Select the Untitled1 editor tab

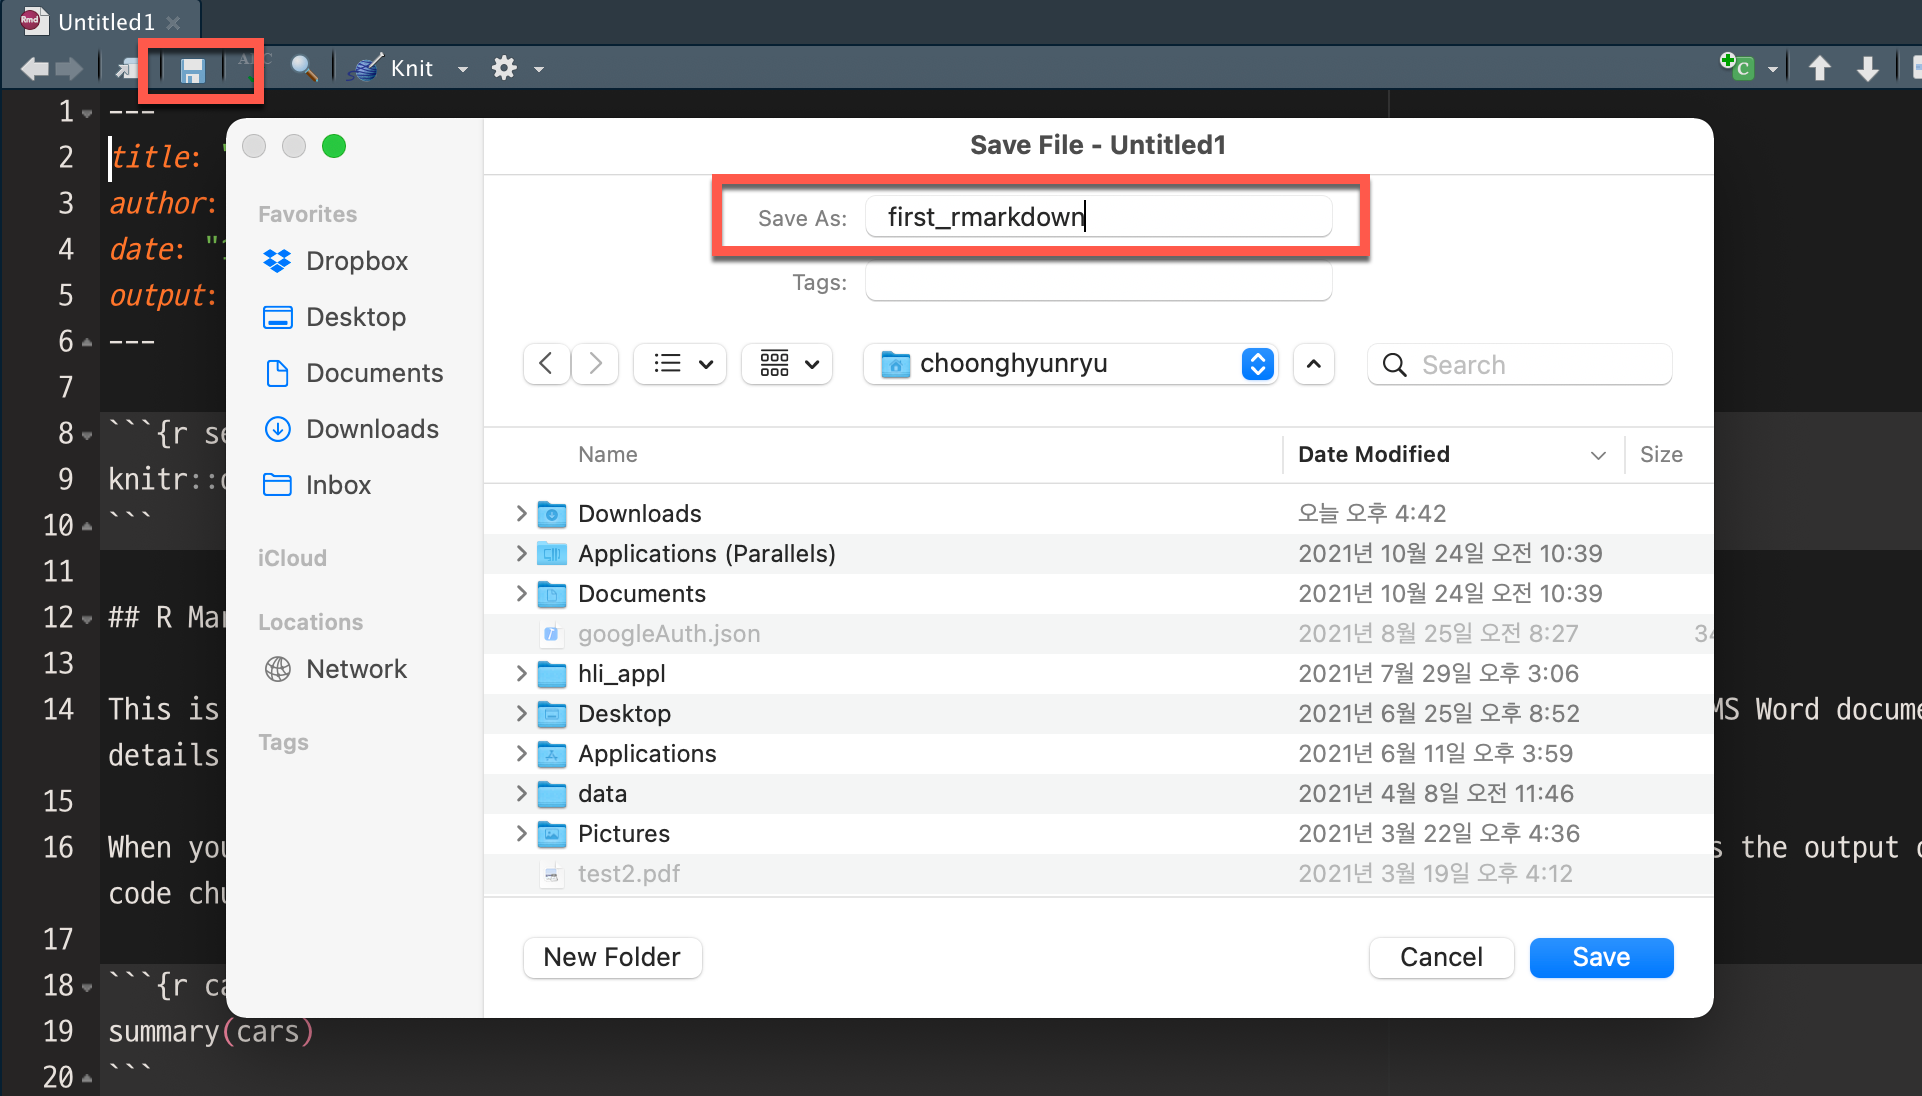(x=103, y=22)
